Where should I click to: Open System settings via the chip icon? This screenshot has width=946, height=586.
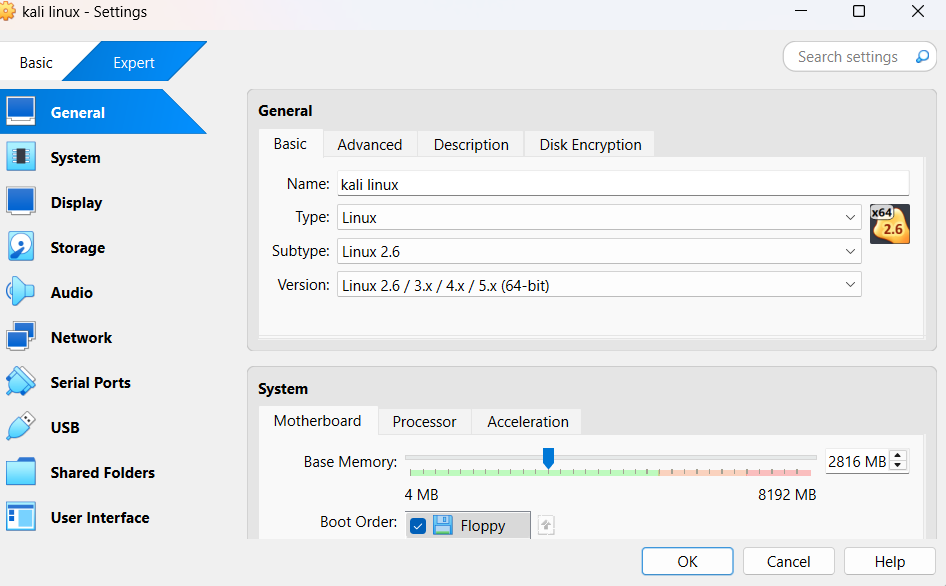tap(21, 157)
